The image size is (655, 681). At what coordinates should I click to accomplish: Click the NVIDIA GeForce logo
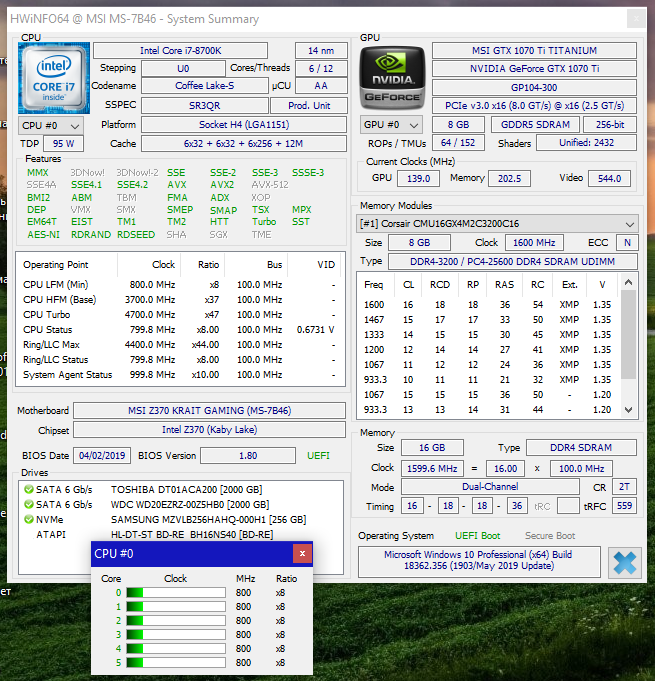(x=392, y=78)
